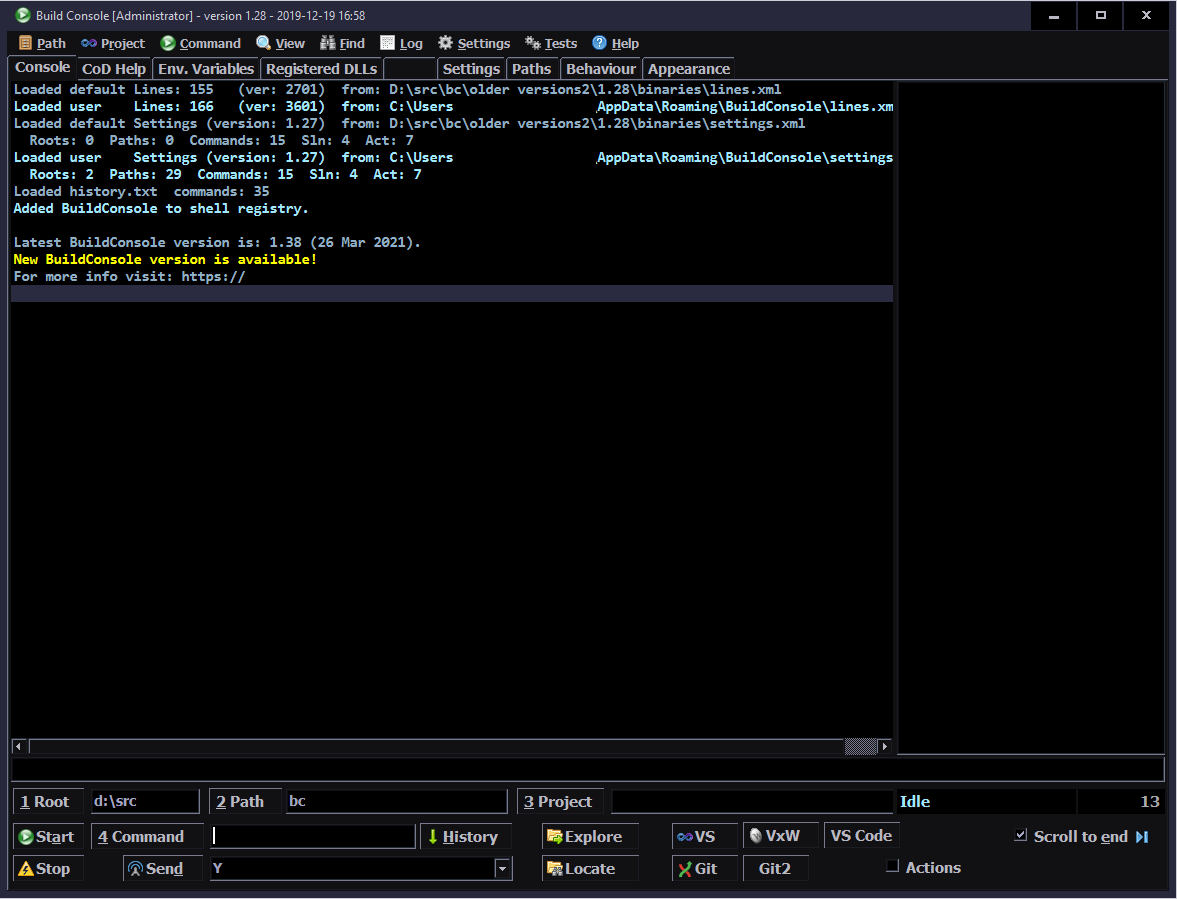Viewport: 1177px width, 899px height.
Task: Expand the Send text dropdown arrow
Action: (x=502, y=869)
